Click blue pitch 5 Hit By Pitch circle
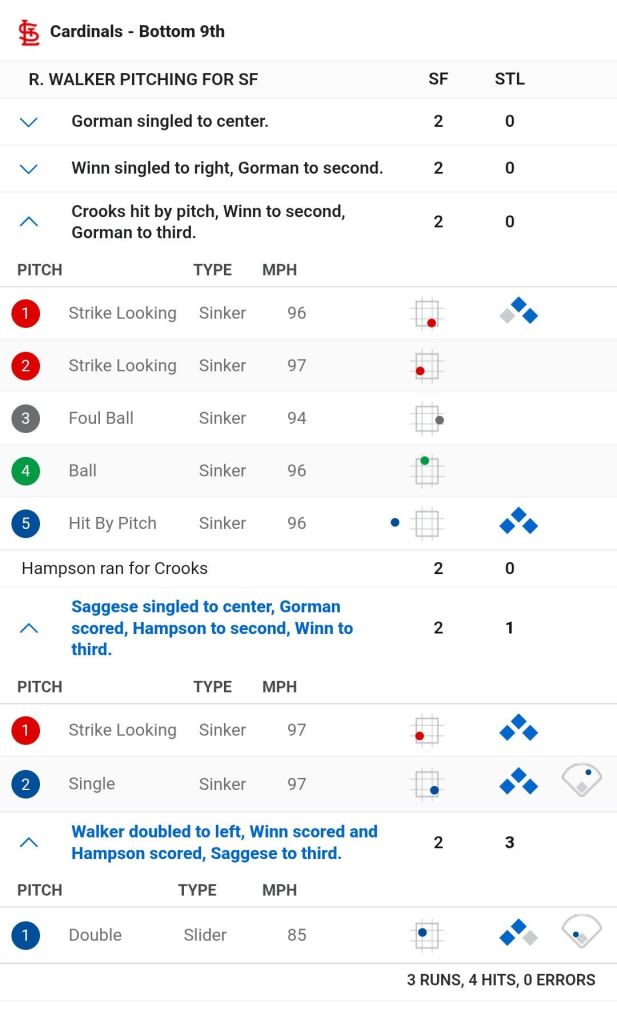Viewport: 617px width, 1023px height. (x=25, y=523)
